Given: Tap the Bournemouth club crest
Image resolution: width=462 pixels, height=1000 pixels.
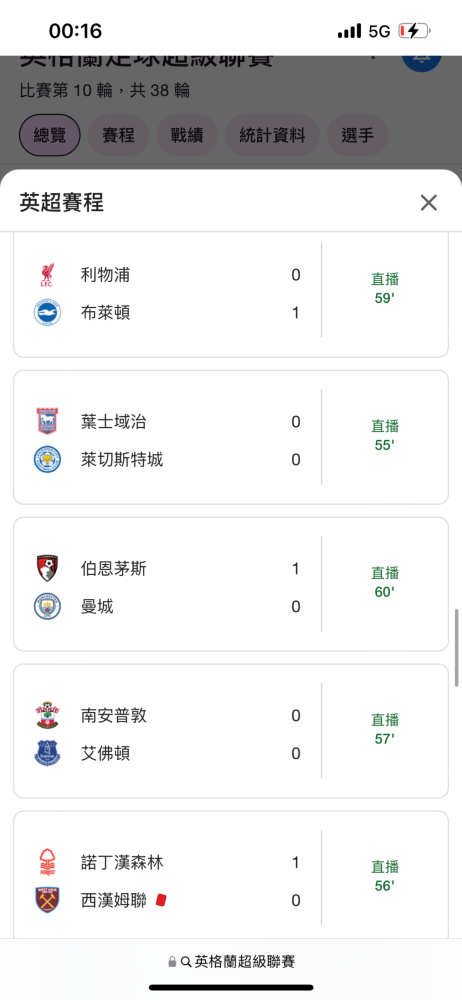Looking at the screenshot, I should pyautogui.click(x=47, y=568).
